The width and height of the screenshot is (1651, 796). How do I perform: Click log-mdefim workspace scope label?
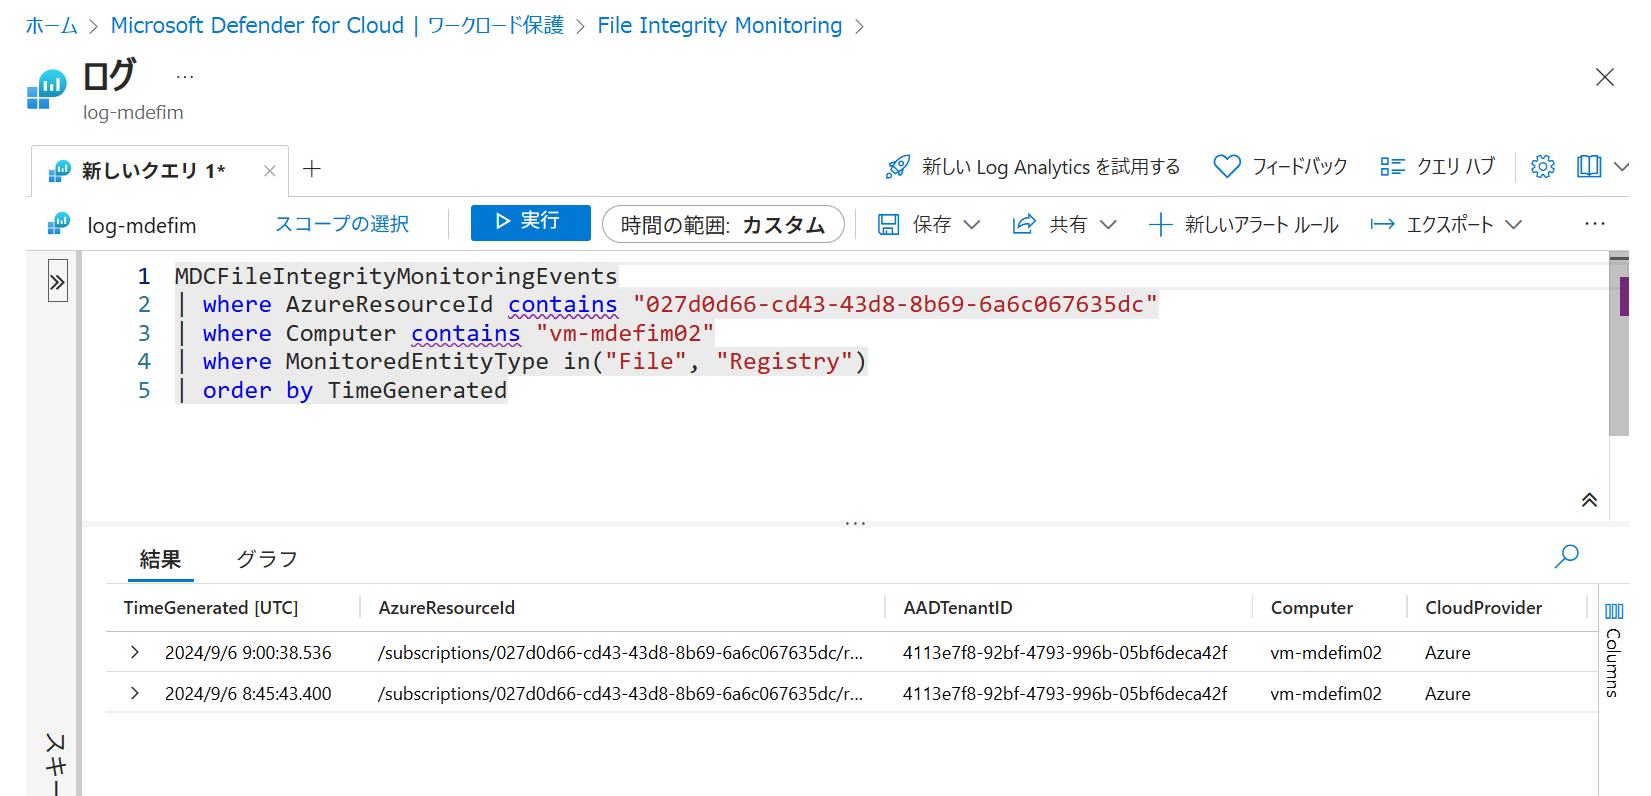(142, 225)
